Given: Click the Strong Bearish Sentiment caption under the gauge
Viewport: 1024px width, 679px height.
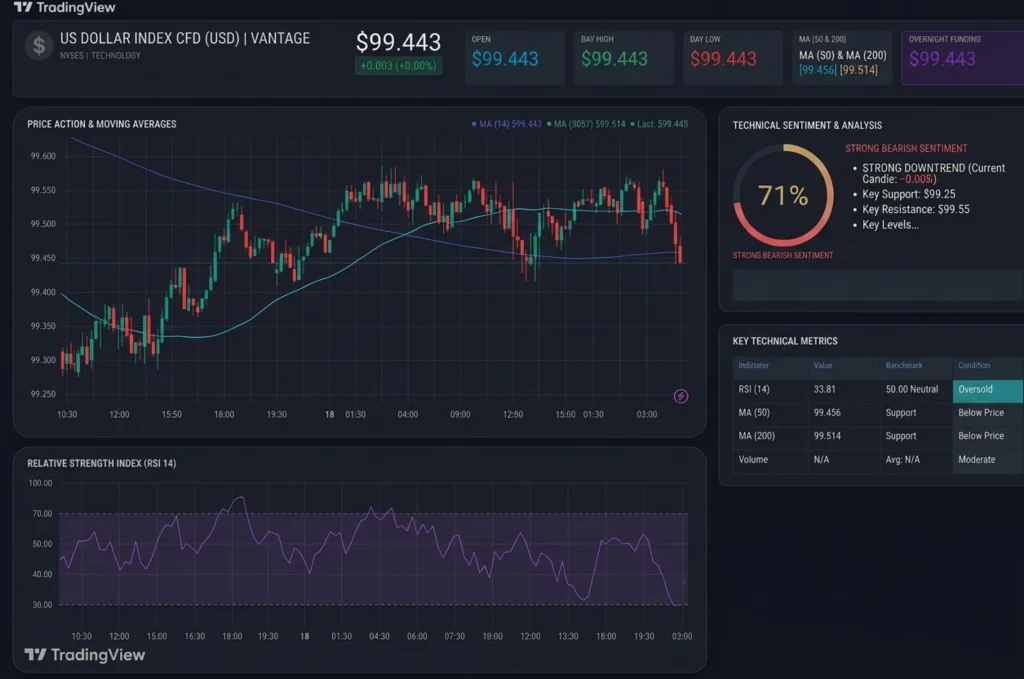Looking at the screenshot, I should pos(783,255).
